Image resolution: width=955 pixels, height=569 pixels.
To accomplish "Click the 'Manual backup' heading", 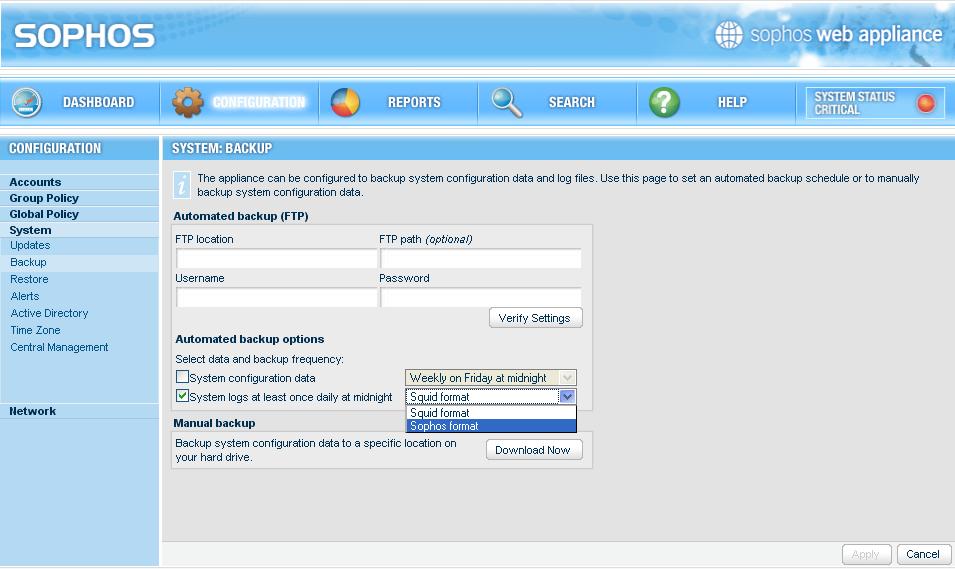I will tap(214, 423).
